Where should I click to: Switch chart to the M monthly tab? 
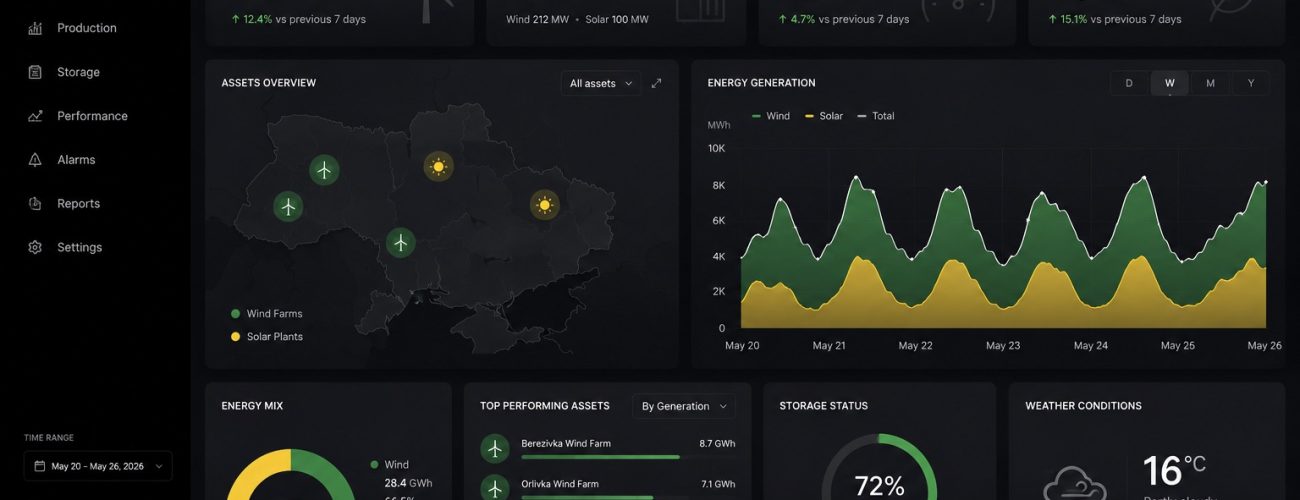pyautogui.click(x=1210, y=83)
